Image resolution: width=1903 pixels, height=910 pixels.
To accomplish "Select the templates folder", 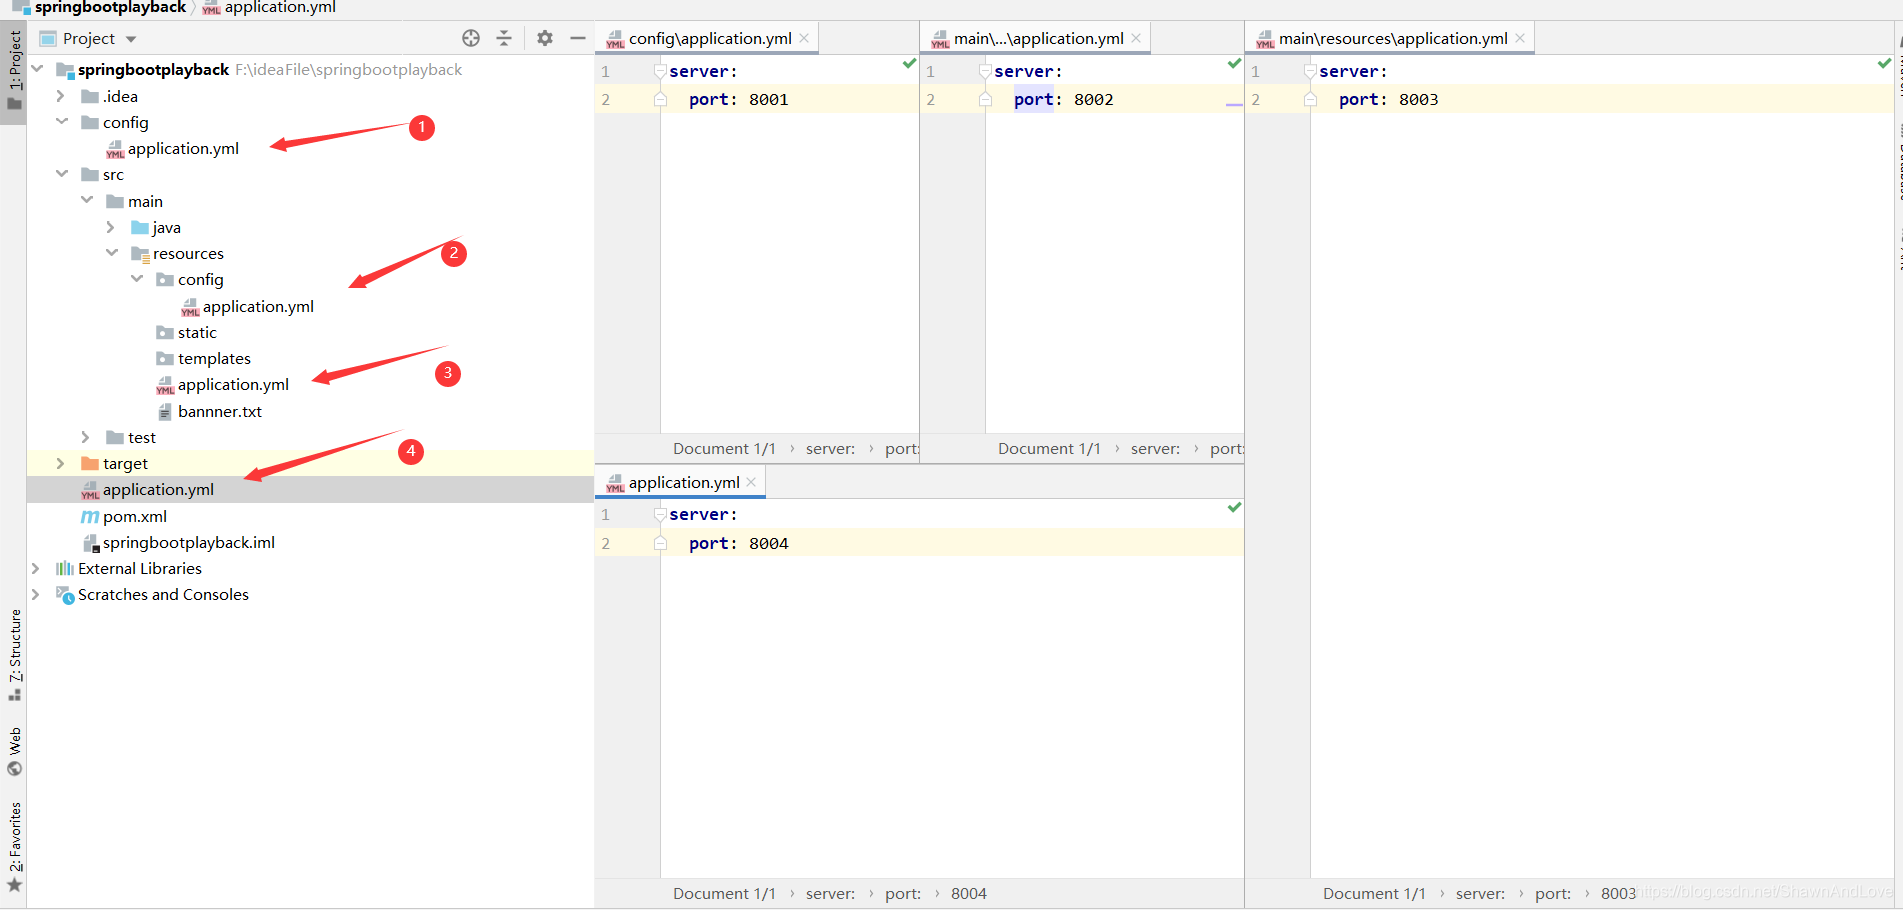I will pos(214,358).
